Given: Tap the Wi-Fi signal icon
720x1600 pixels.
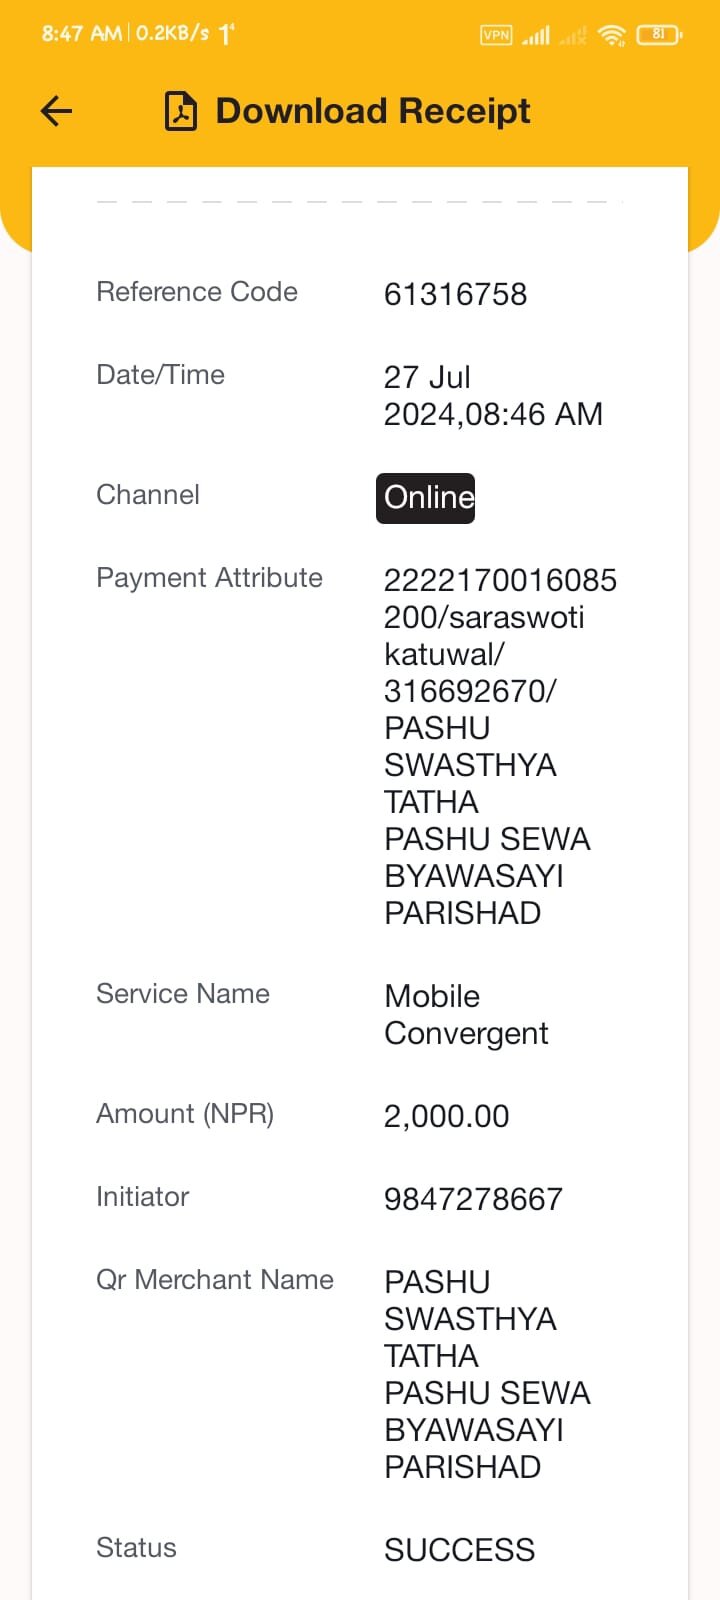Looking at the screenshot, I should (x=611, y=35).
